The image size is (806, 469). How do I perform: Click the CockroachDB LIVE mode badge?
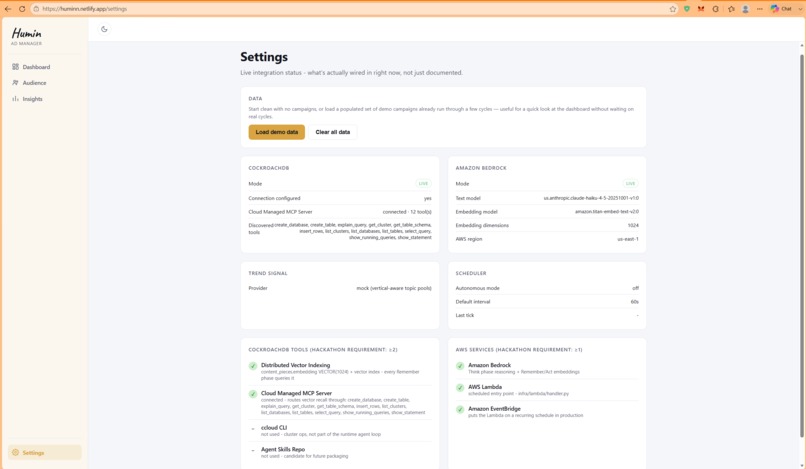(x=423, y=184)
